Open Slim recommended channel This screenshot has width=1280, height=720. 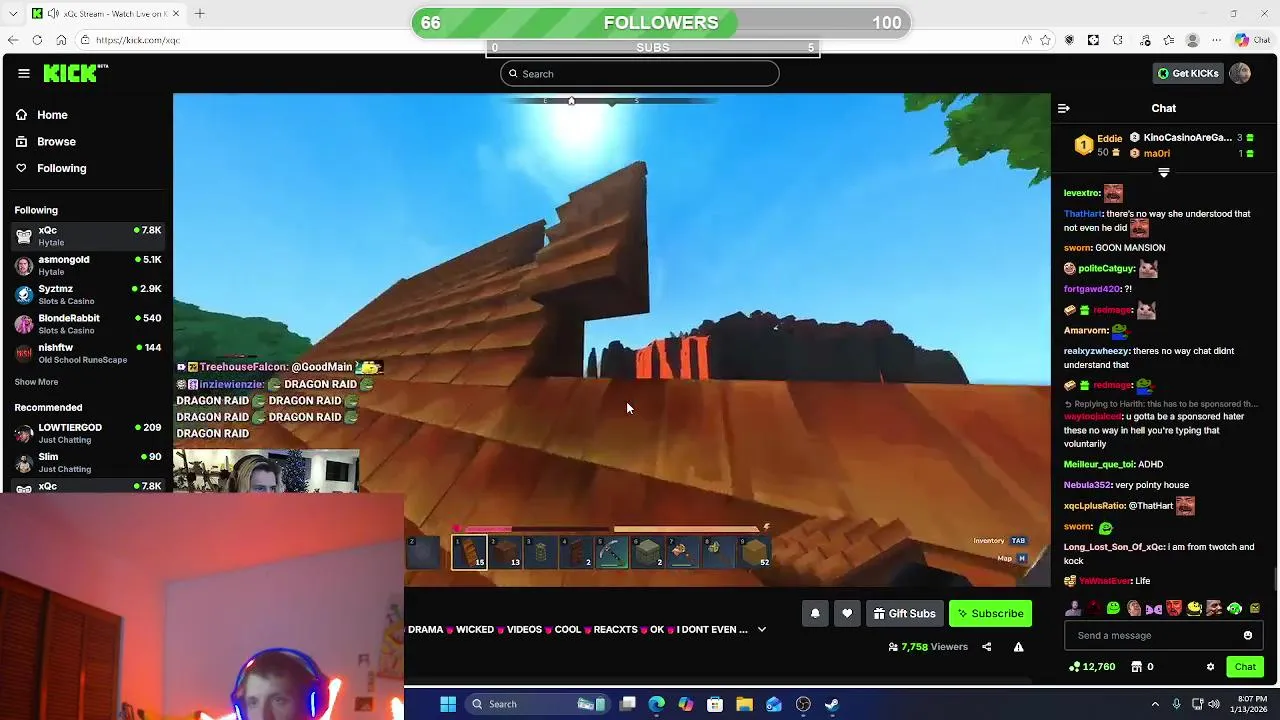tap(88, 462)
